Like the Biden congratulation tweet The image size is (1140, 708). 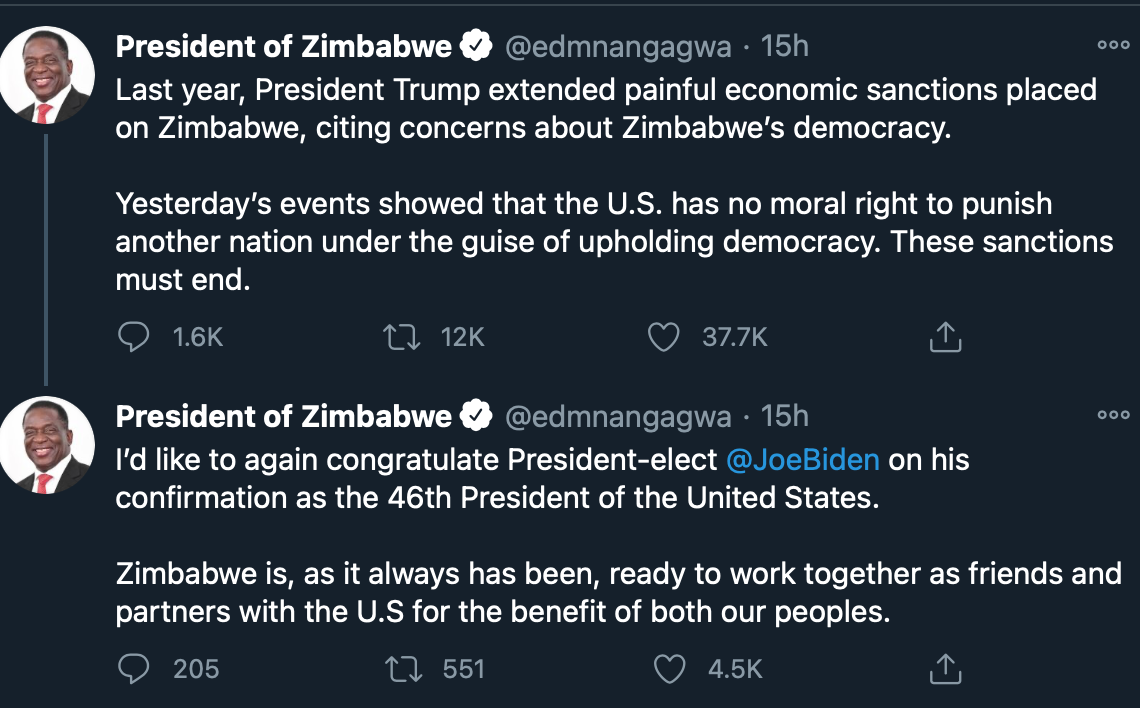[669, 669]
